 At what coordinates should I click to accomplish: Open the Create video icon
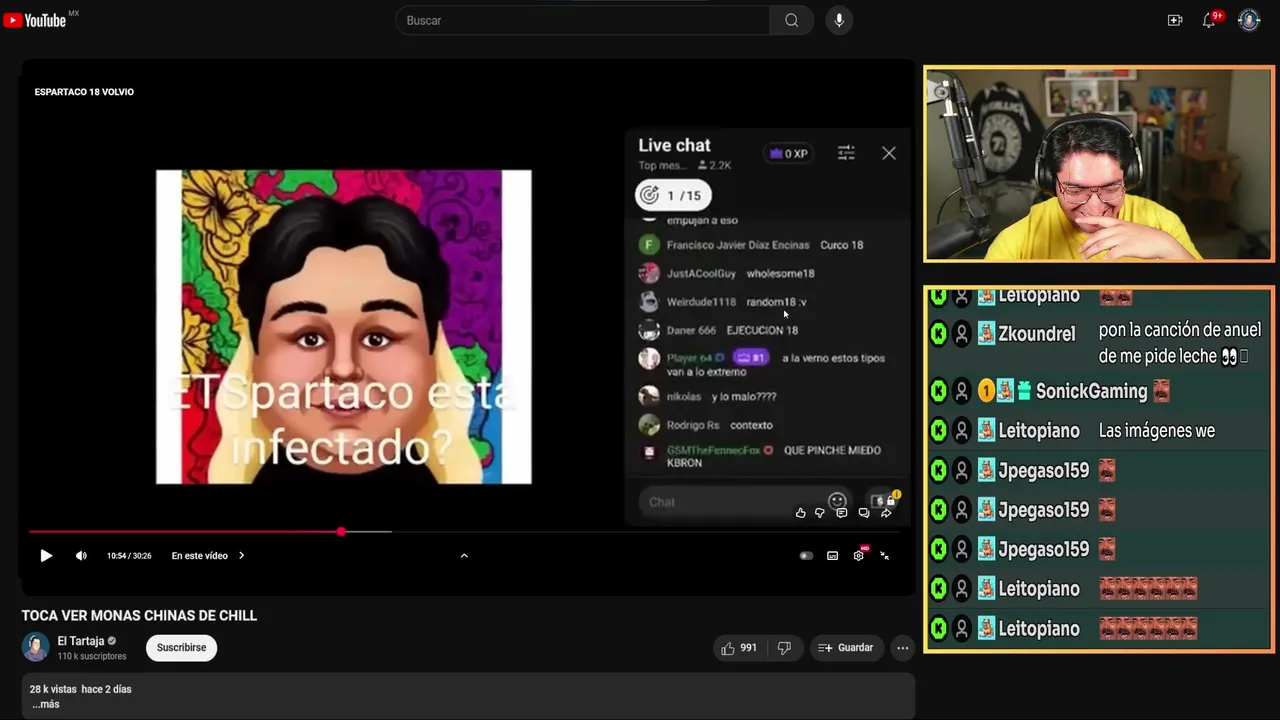tap(1175, 20)
